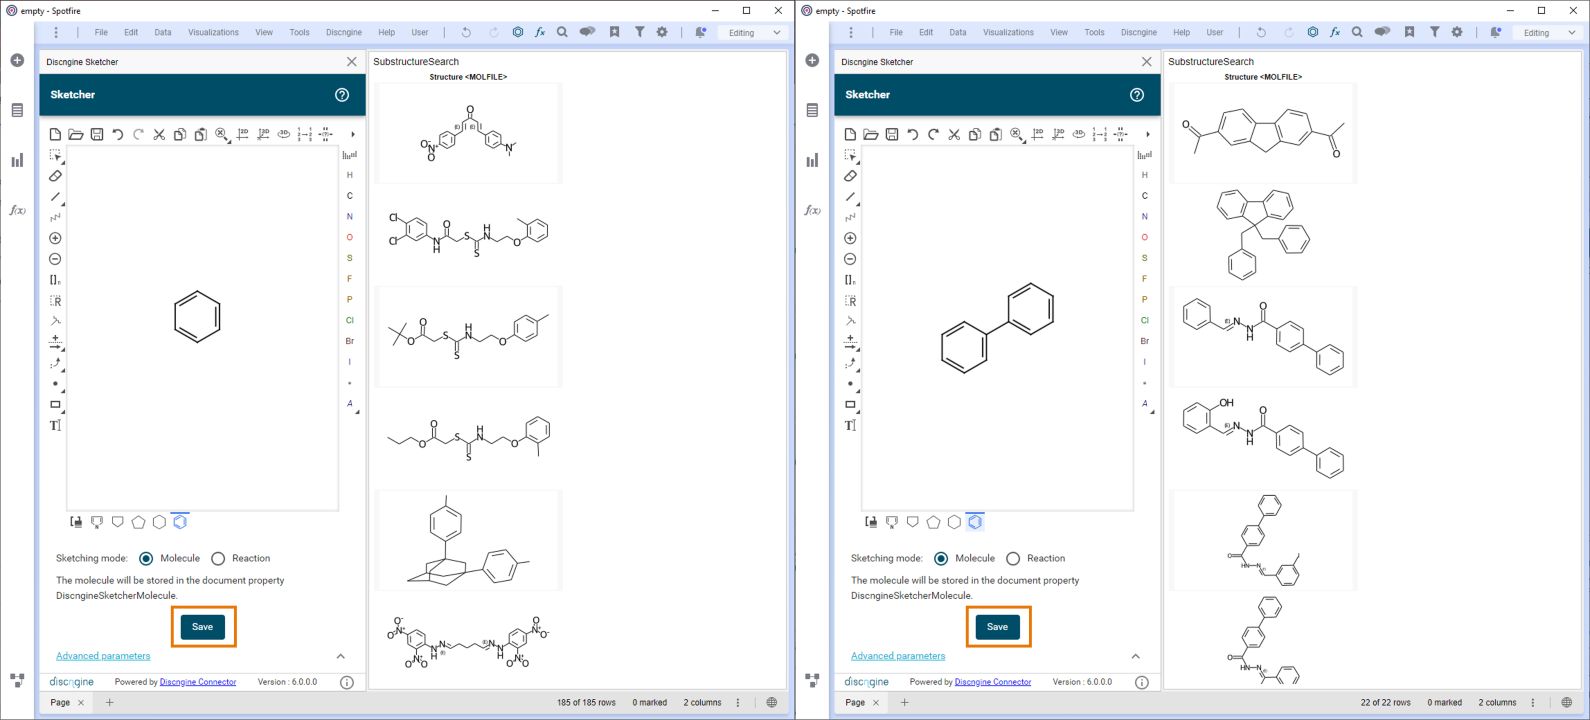The image size is (1590, 720).
Task: Select Molecule sketching mode in left window
Action: [x=147, y=558]
